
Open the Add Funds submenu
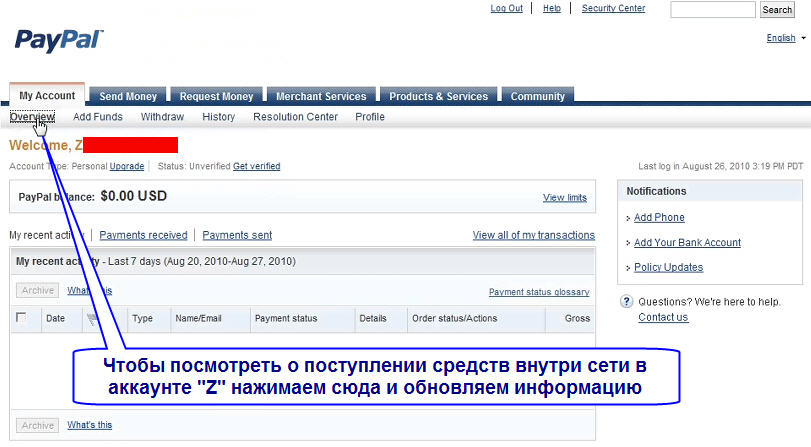pyautogui.click(x=98, y=117)
